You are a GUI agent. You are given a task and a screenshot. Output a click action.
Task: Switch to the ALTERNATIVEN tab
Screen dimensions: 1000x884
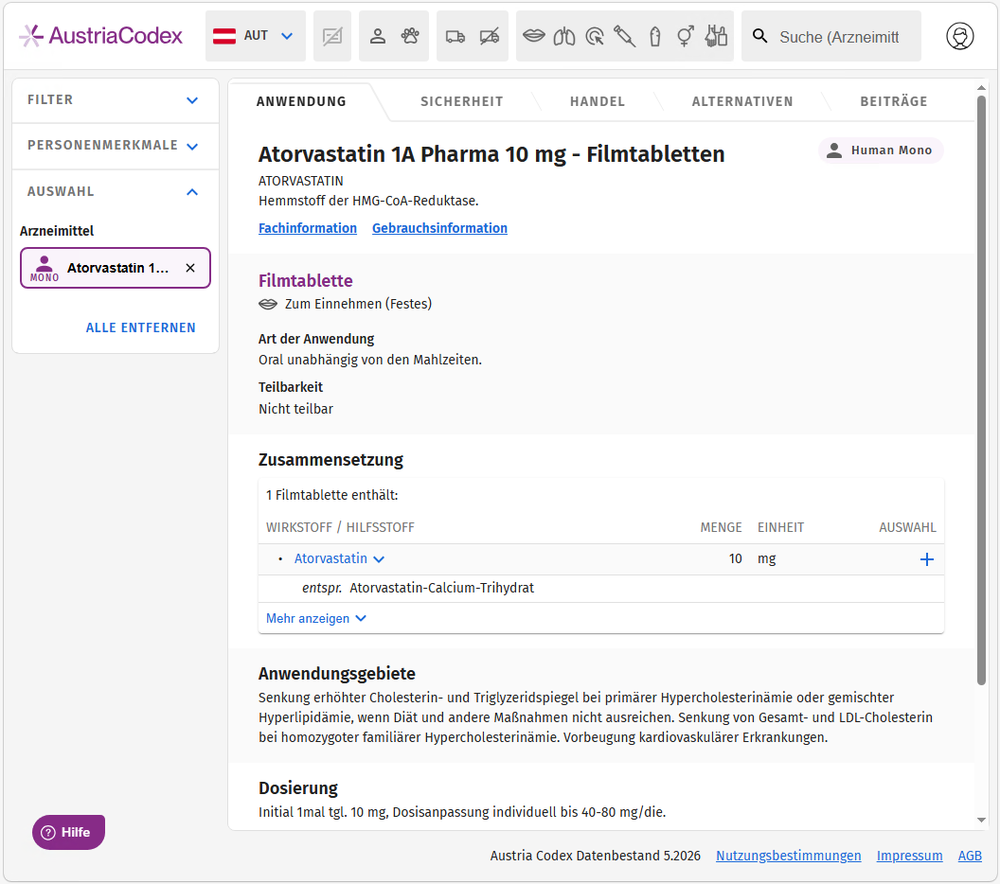pyautogui.click(x=742, y=101)
